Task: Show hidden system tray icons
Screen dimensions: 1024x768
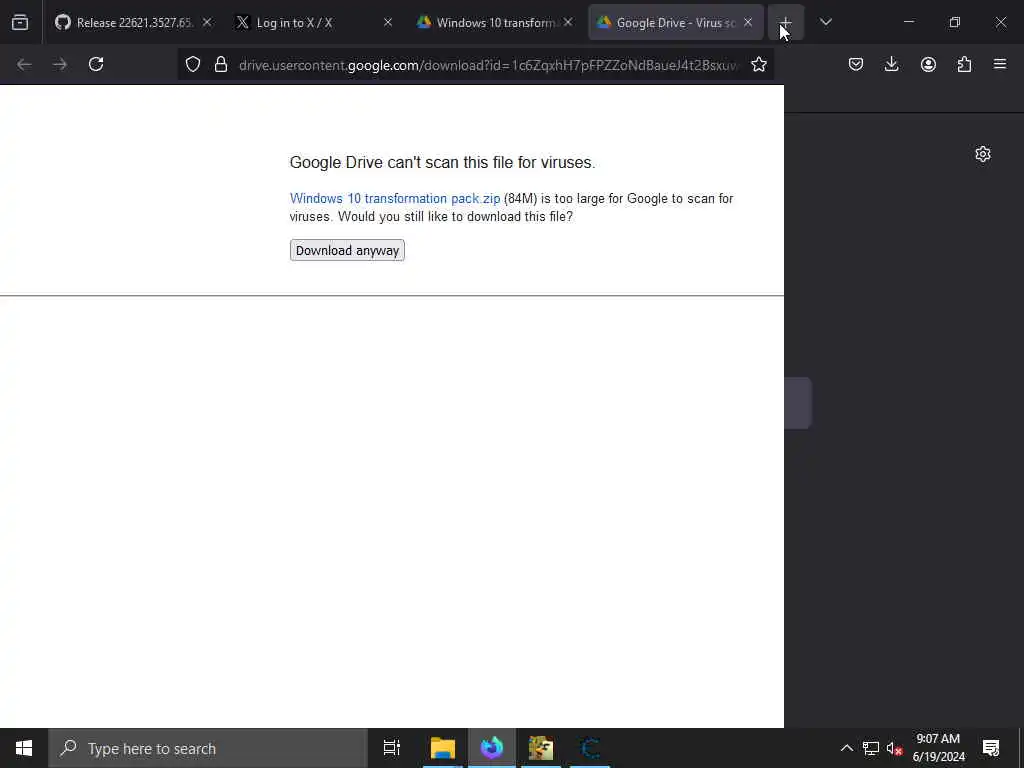Action: click(846, 748)
